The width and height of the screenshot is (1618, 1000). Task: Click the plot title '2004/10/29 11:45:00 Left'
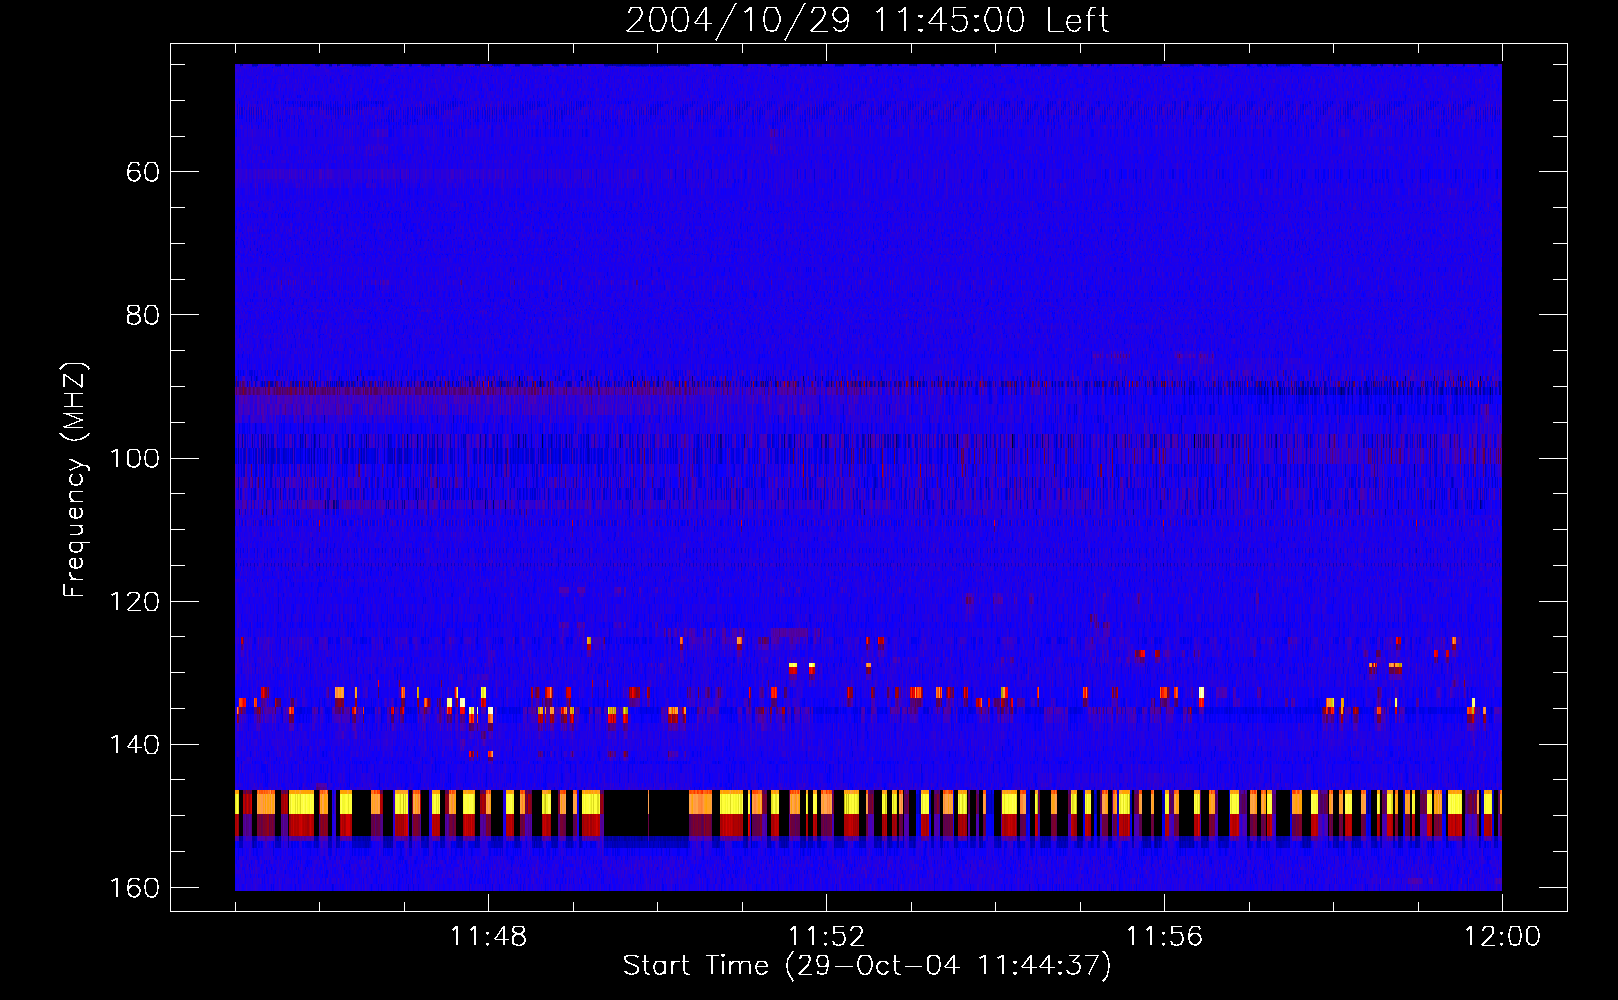[867, 20]
